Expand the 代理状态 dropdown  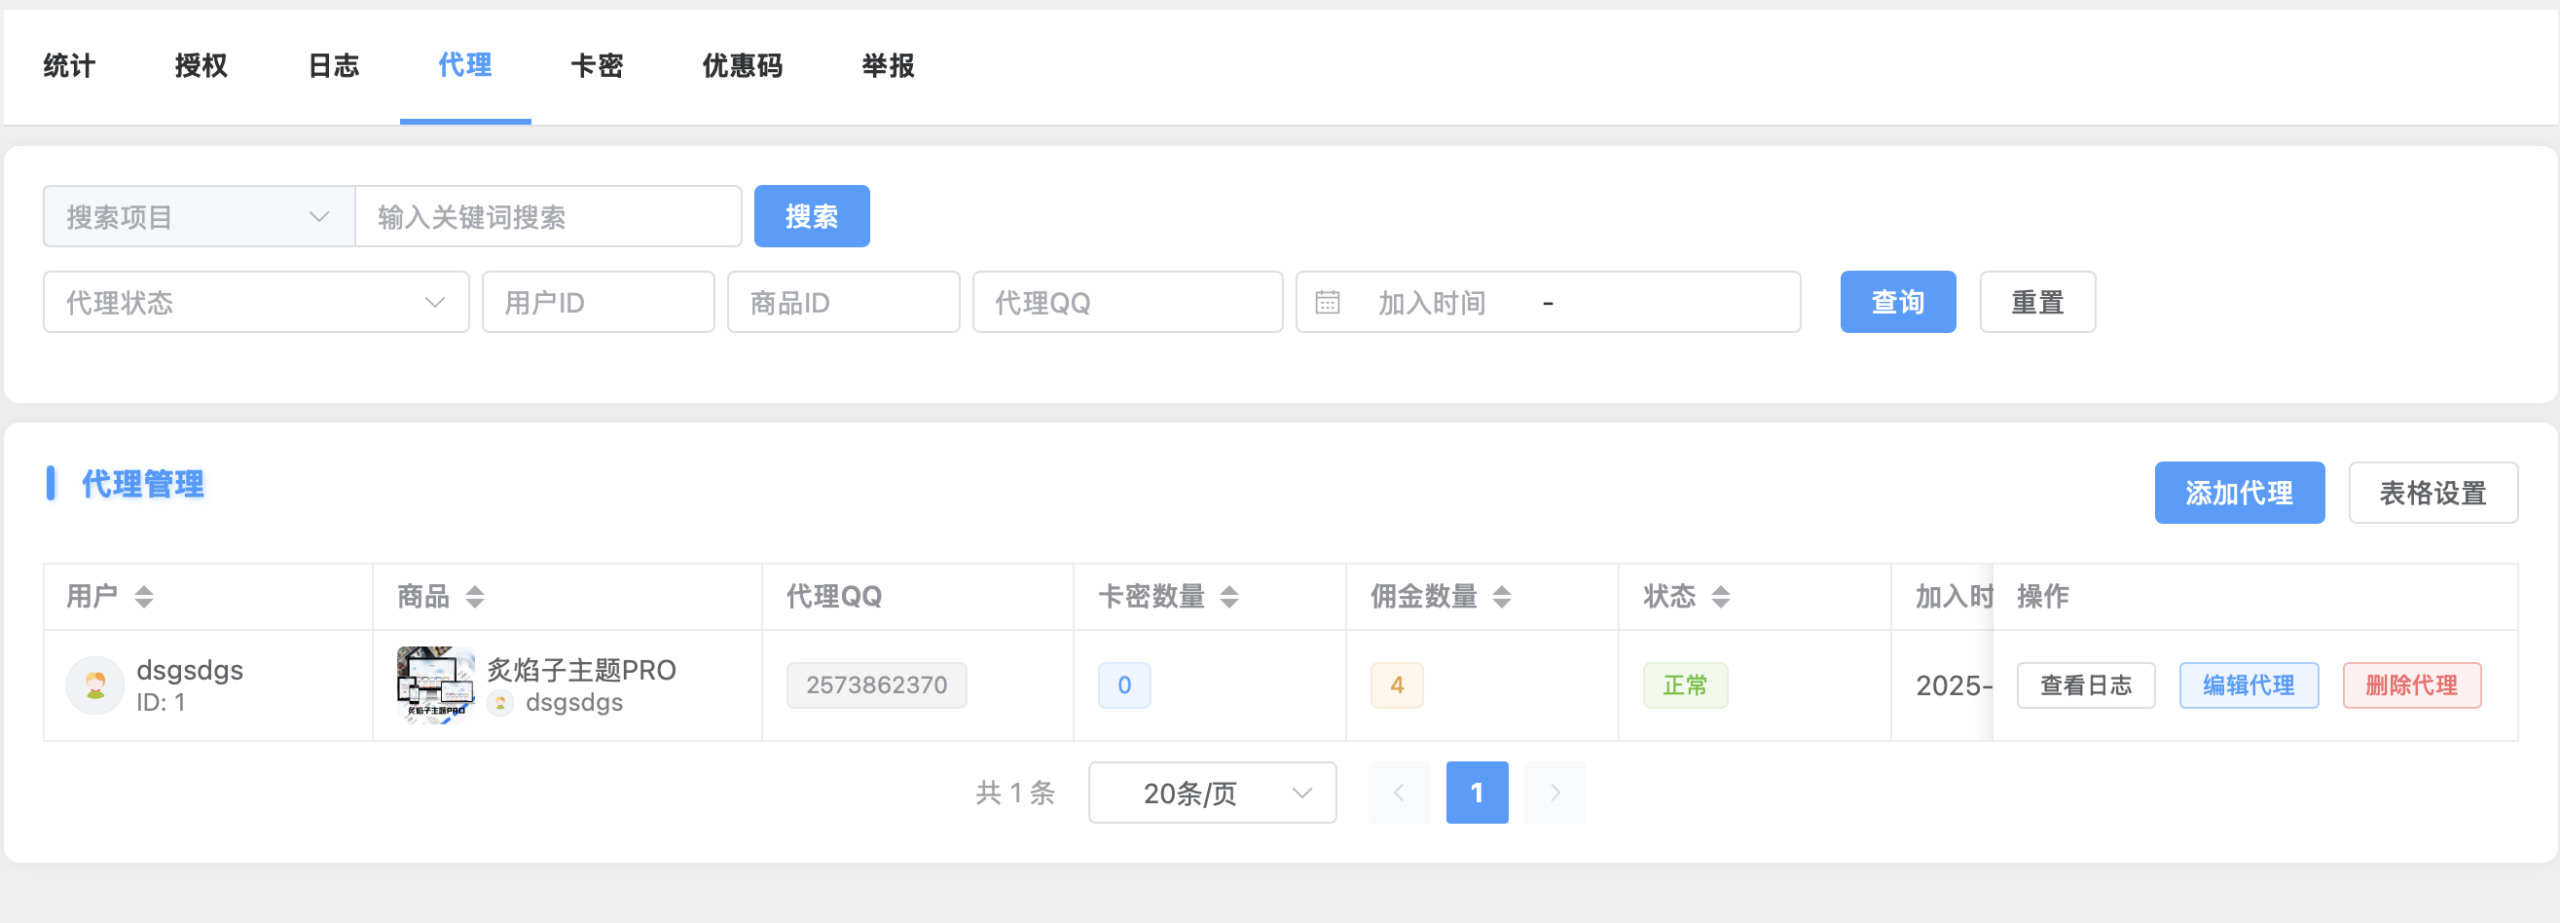click(255, 302)
